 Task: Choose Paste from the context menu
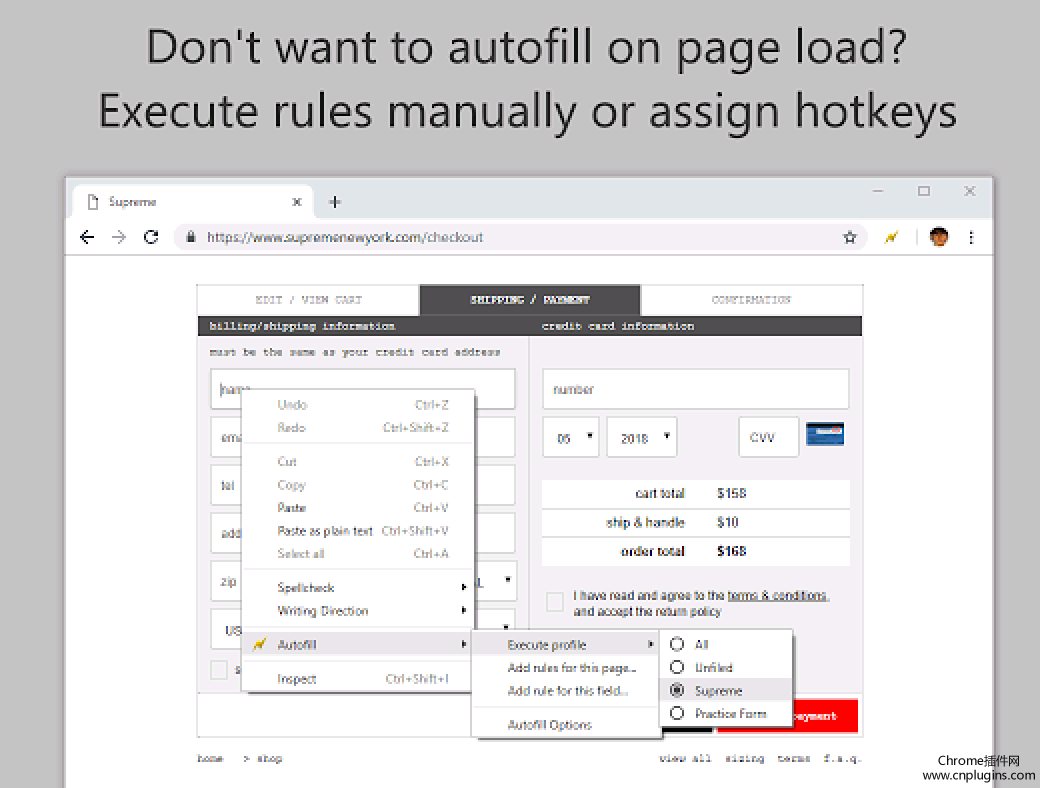coord(358,507)
